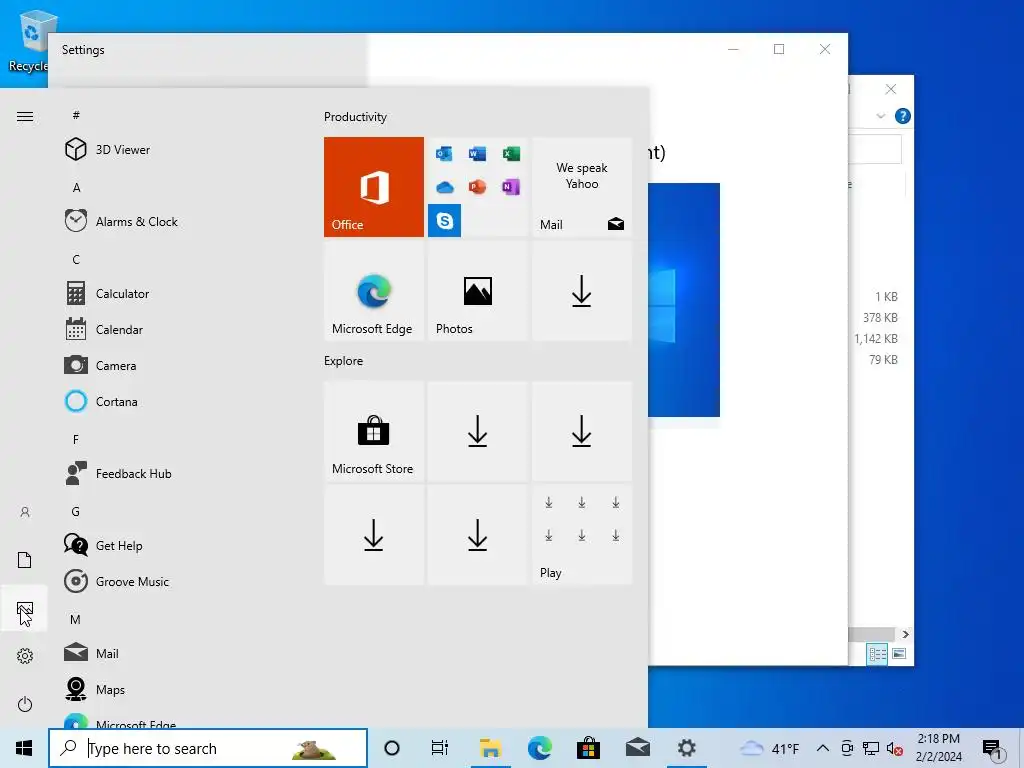The height and width of the screenshot is (768, 1024).
Task: Open PowerPoint in the Office apps tile
Action: click(x=477, y=187)
